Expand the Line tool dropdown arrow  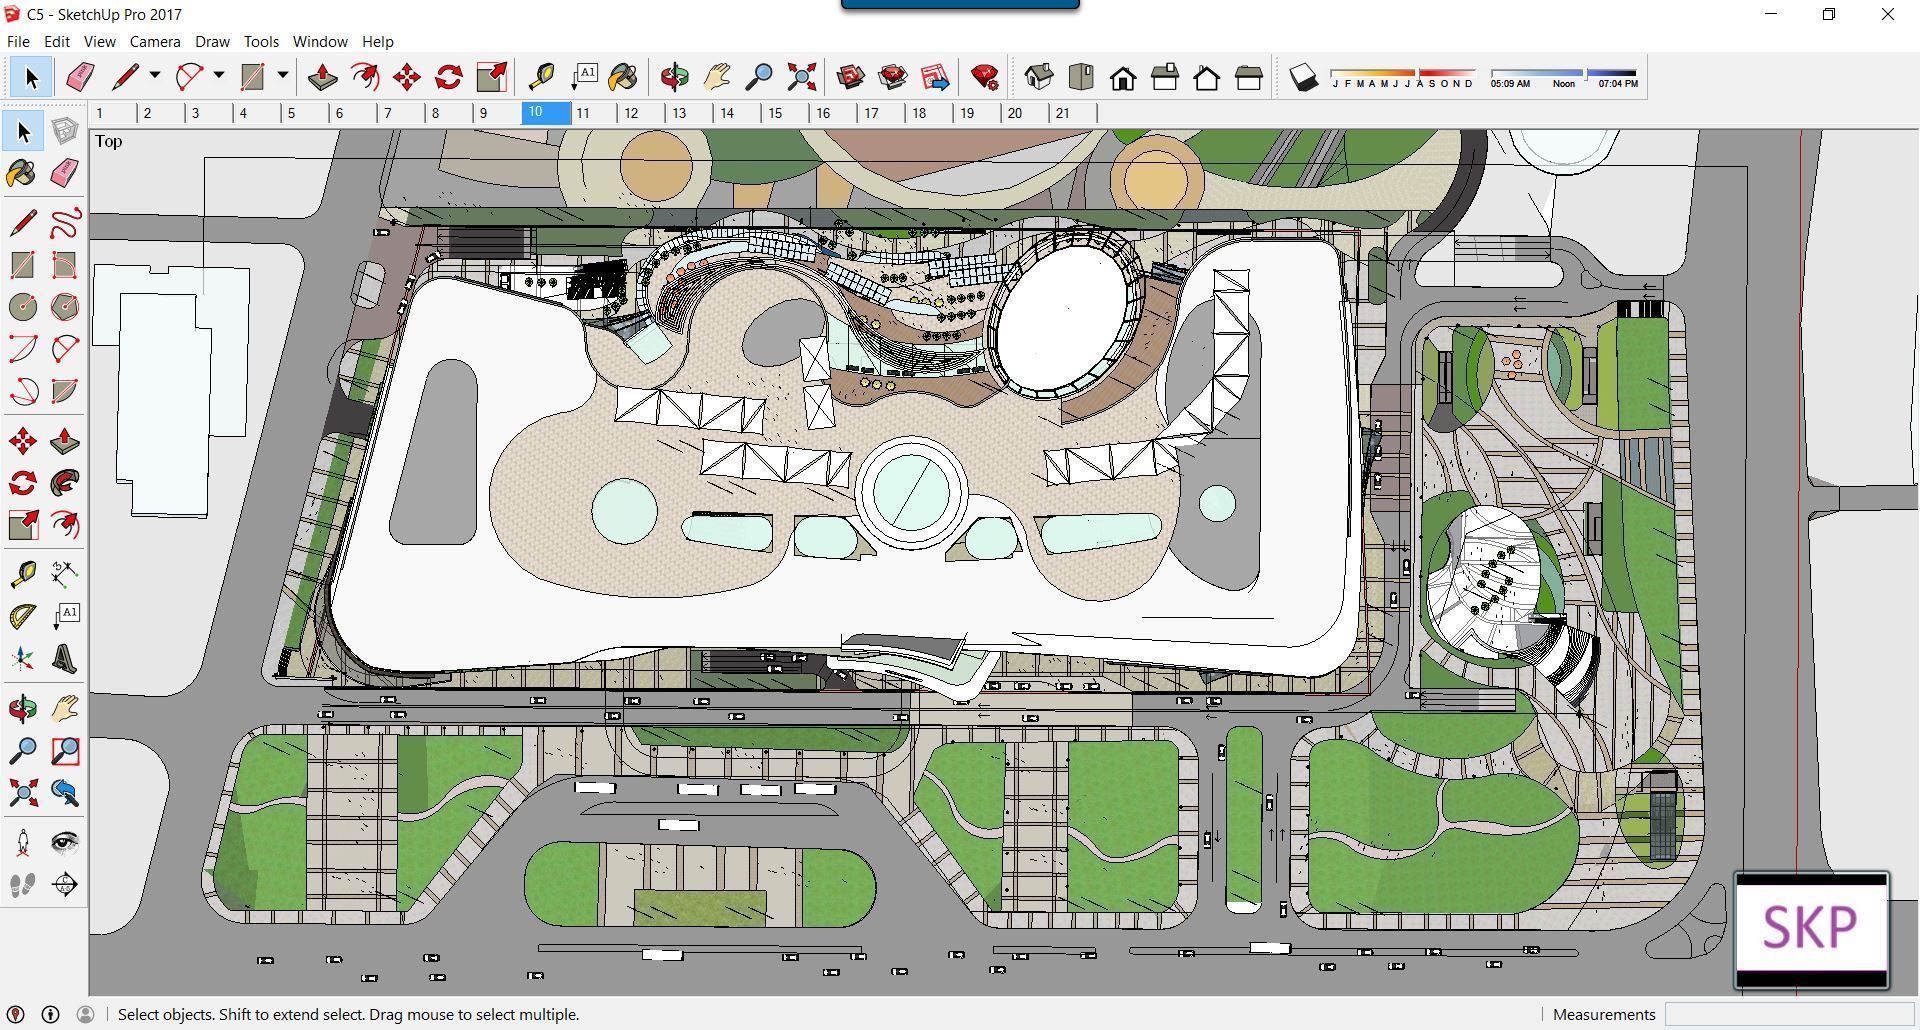(x=155, y=76)
